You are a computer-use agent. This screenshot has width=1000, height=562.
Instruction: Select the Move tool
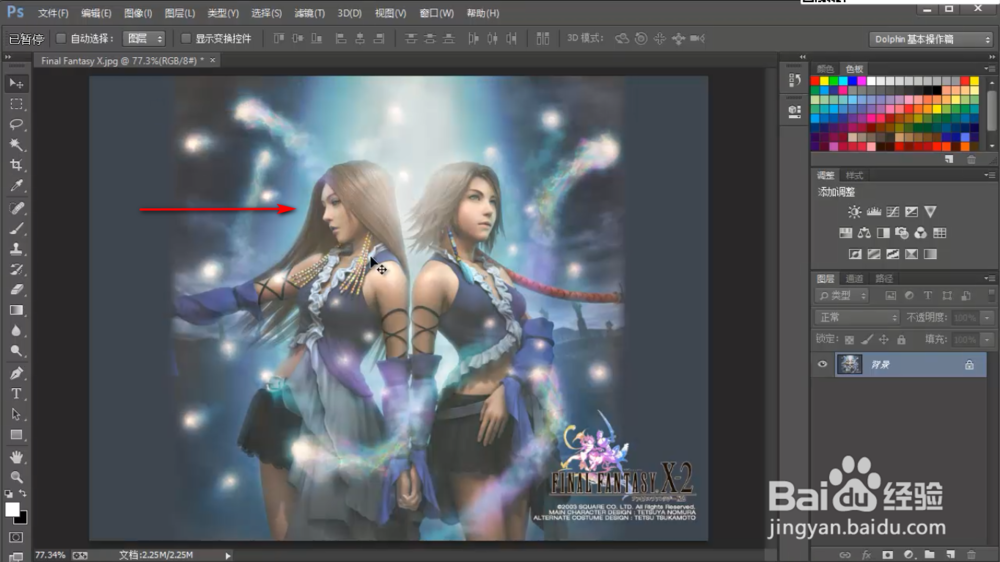17,84
